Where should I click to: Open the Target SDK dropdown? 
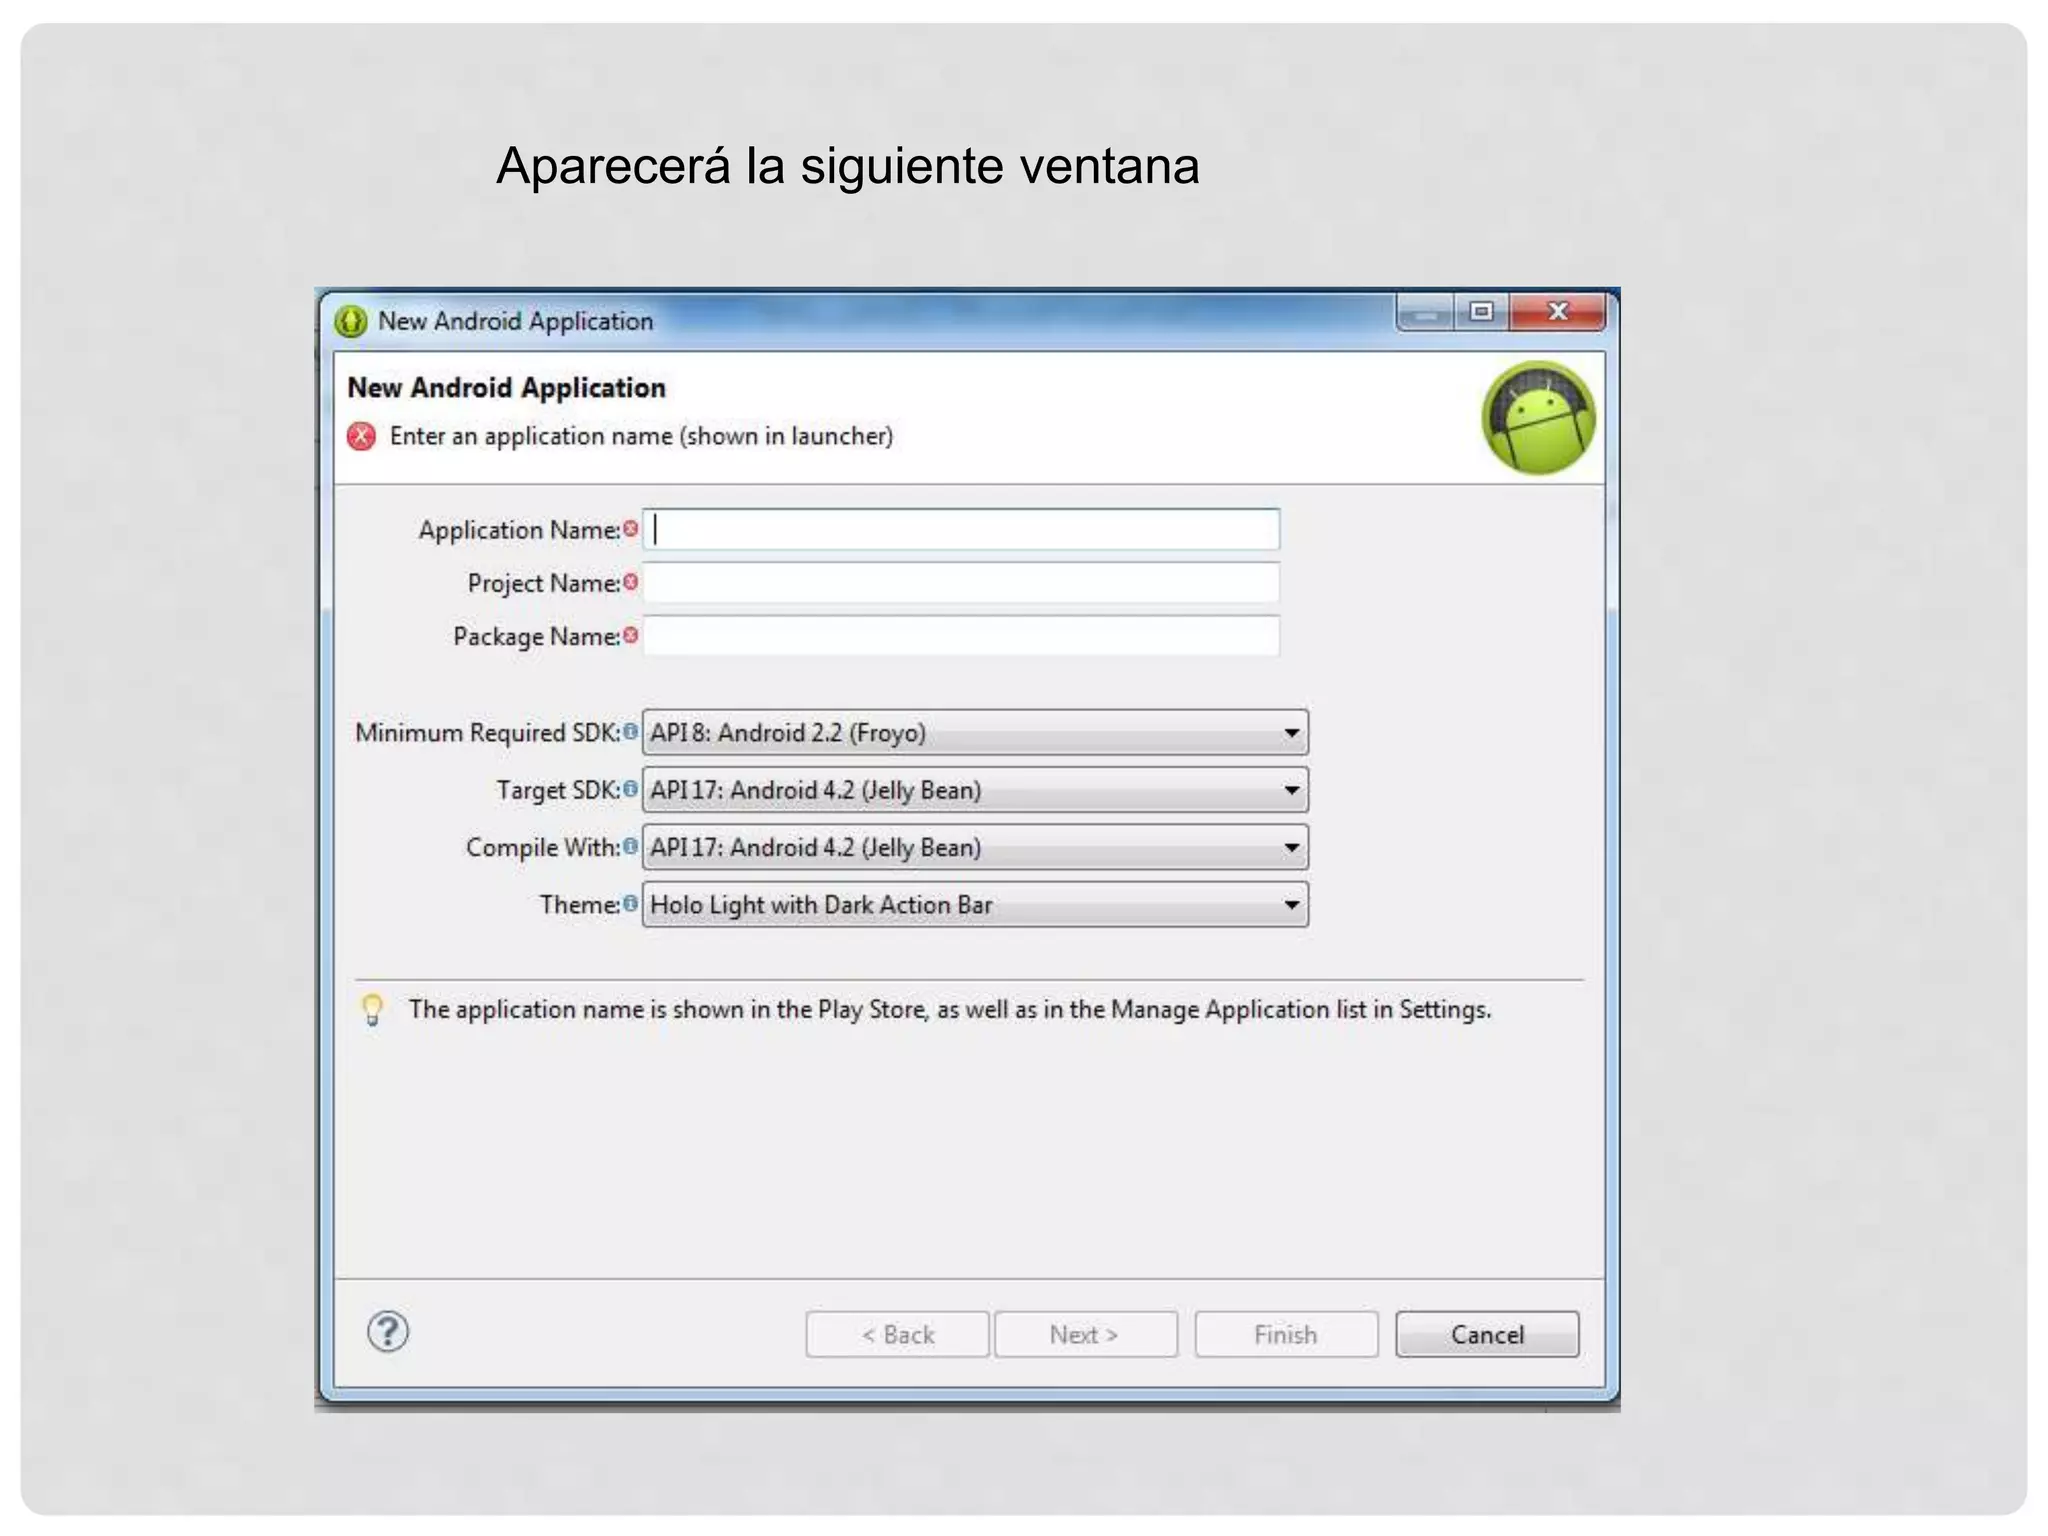975,790
